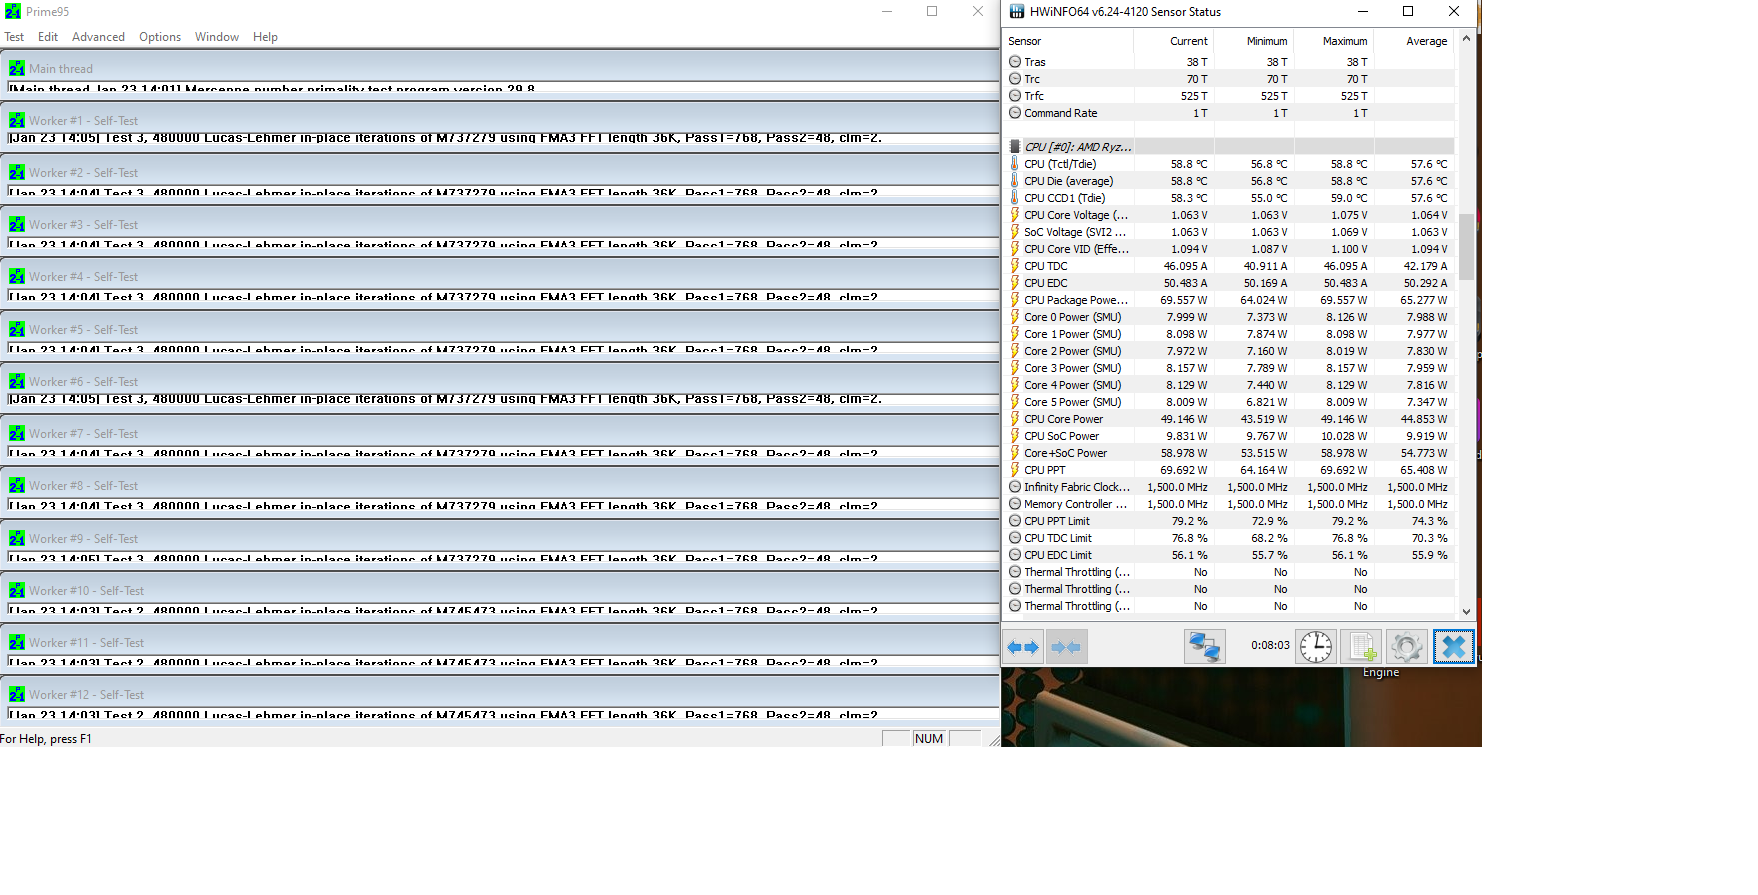Screen dimensions: 1758x895
Task: Click the clock icon beside the Tras sensor
Action: click(x=1015, y=62)
